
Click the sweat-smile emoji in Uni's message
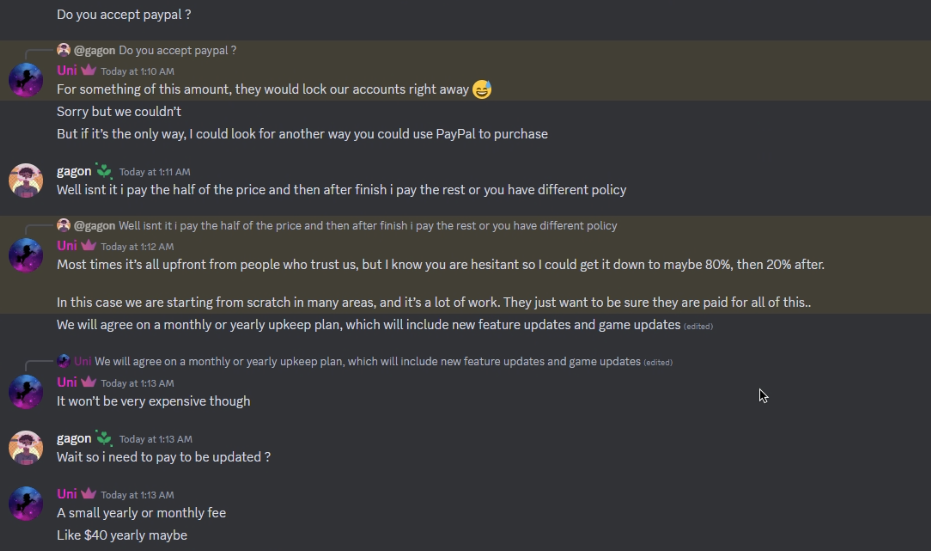pyautogui.click(x=482, y=90)
